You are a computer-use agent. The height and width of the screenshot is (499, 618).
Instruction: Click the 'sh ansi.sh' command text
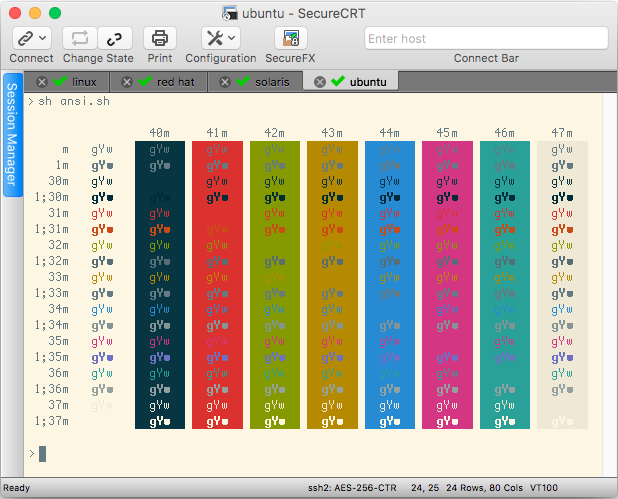point(74,101)
